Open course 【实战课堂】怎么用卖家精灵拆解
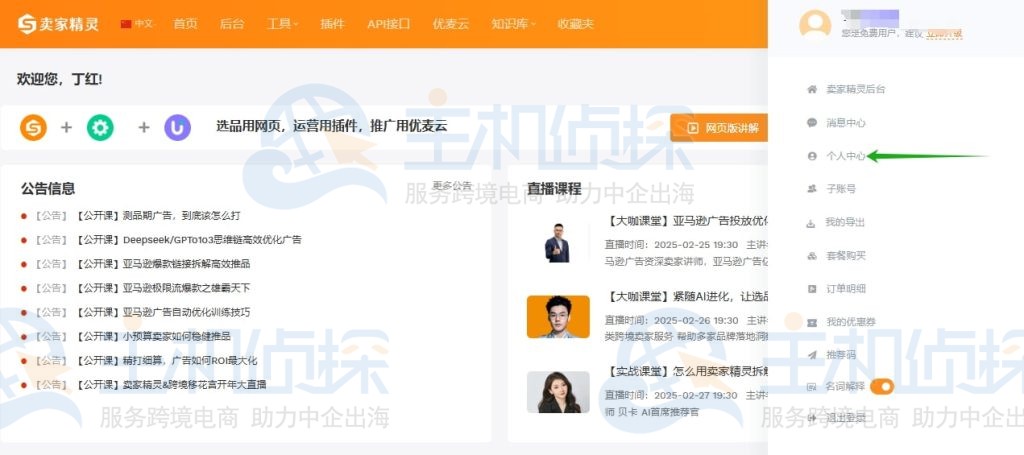This screenshot has width=1024, height=455. 687,372
